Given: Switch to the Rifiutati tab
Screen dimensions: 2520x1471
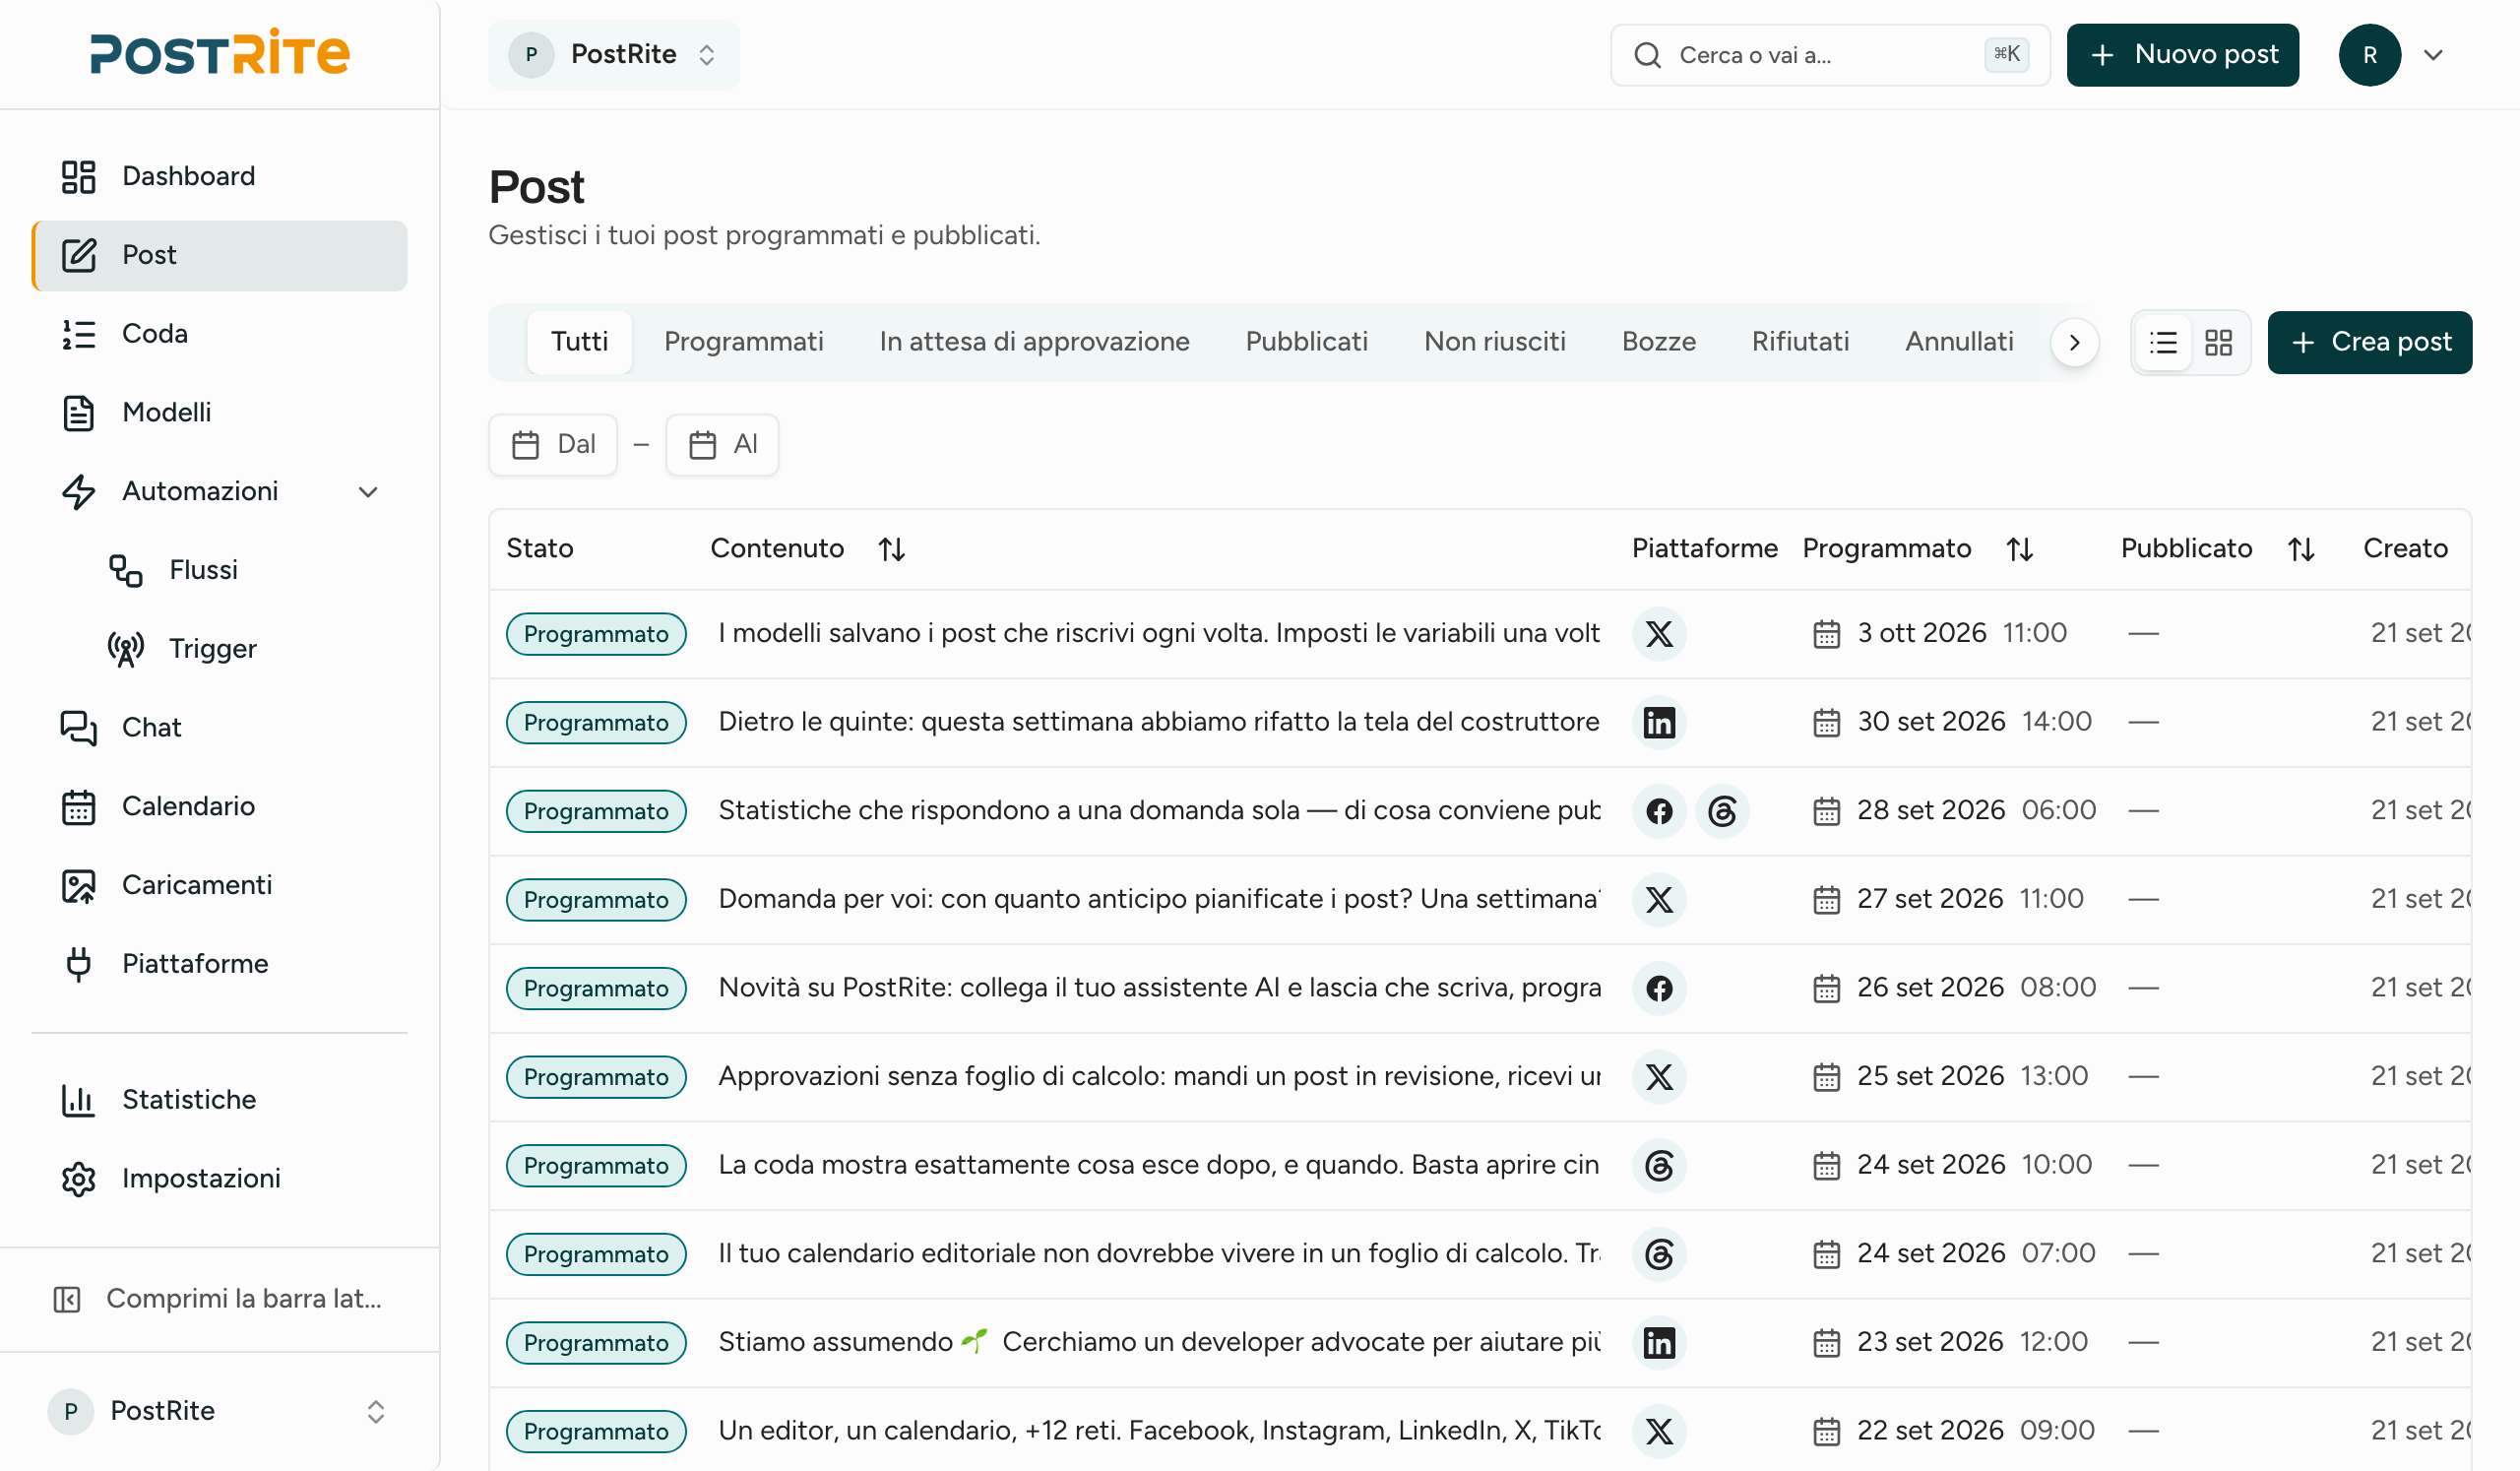Looking at the screenshot, I should pos(1800,342).
